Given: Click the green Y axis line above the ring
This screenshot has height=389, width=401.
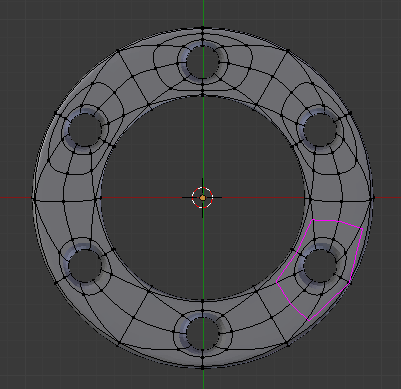Looking at the screenshot, I should [x=203, y=13].
